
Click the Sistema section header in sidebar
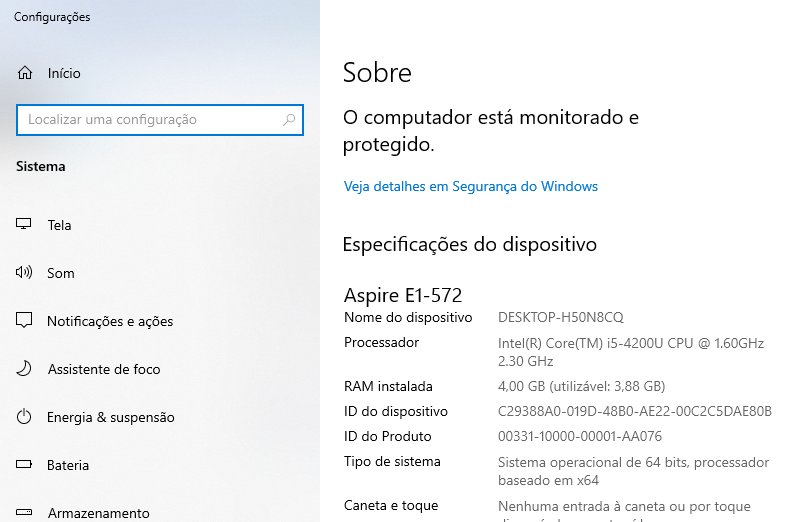pyautogui.click(x=41, y=167)
